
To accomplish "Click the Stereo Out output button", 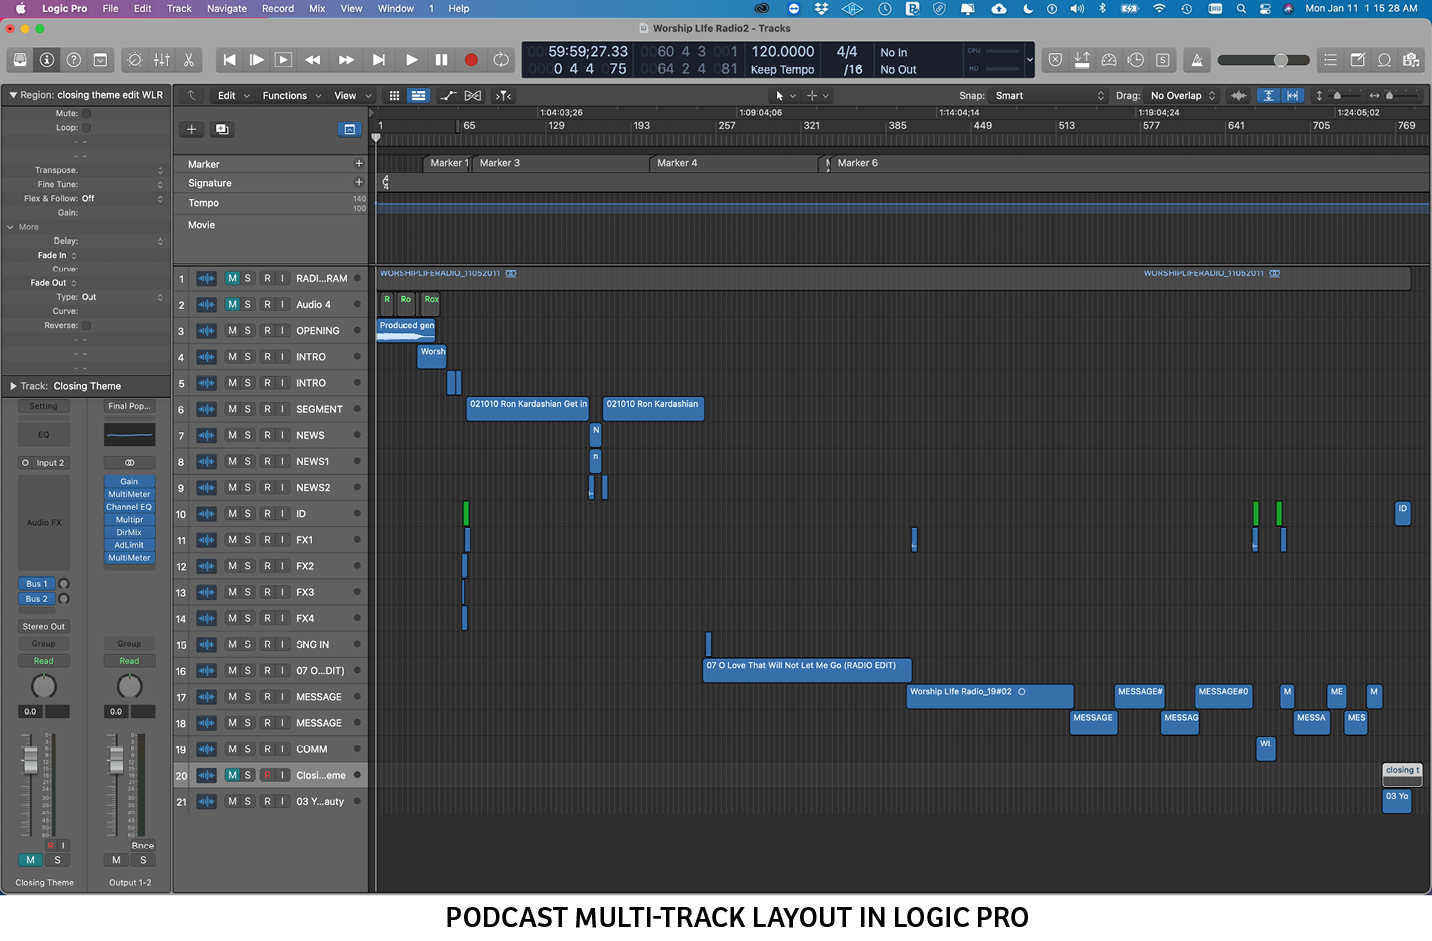I will (44, 627).
